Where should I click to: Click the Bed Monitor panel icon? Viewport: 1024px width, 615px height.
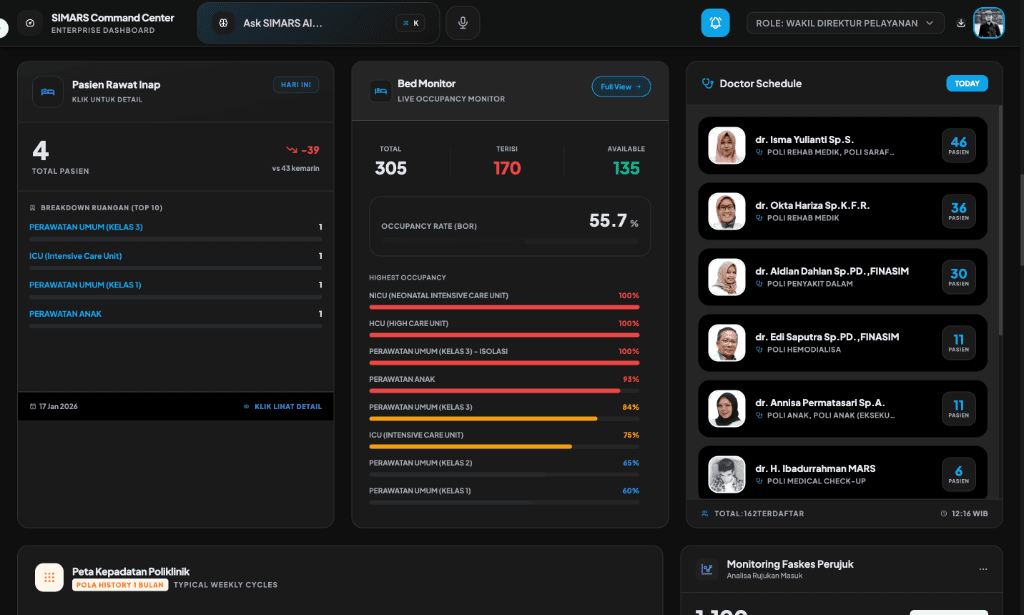point(380,91)
